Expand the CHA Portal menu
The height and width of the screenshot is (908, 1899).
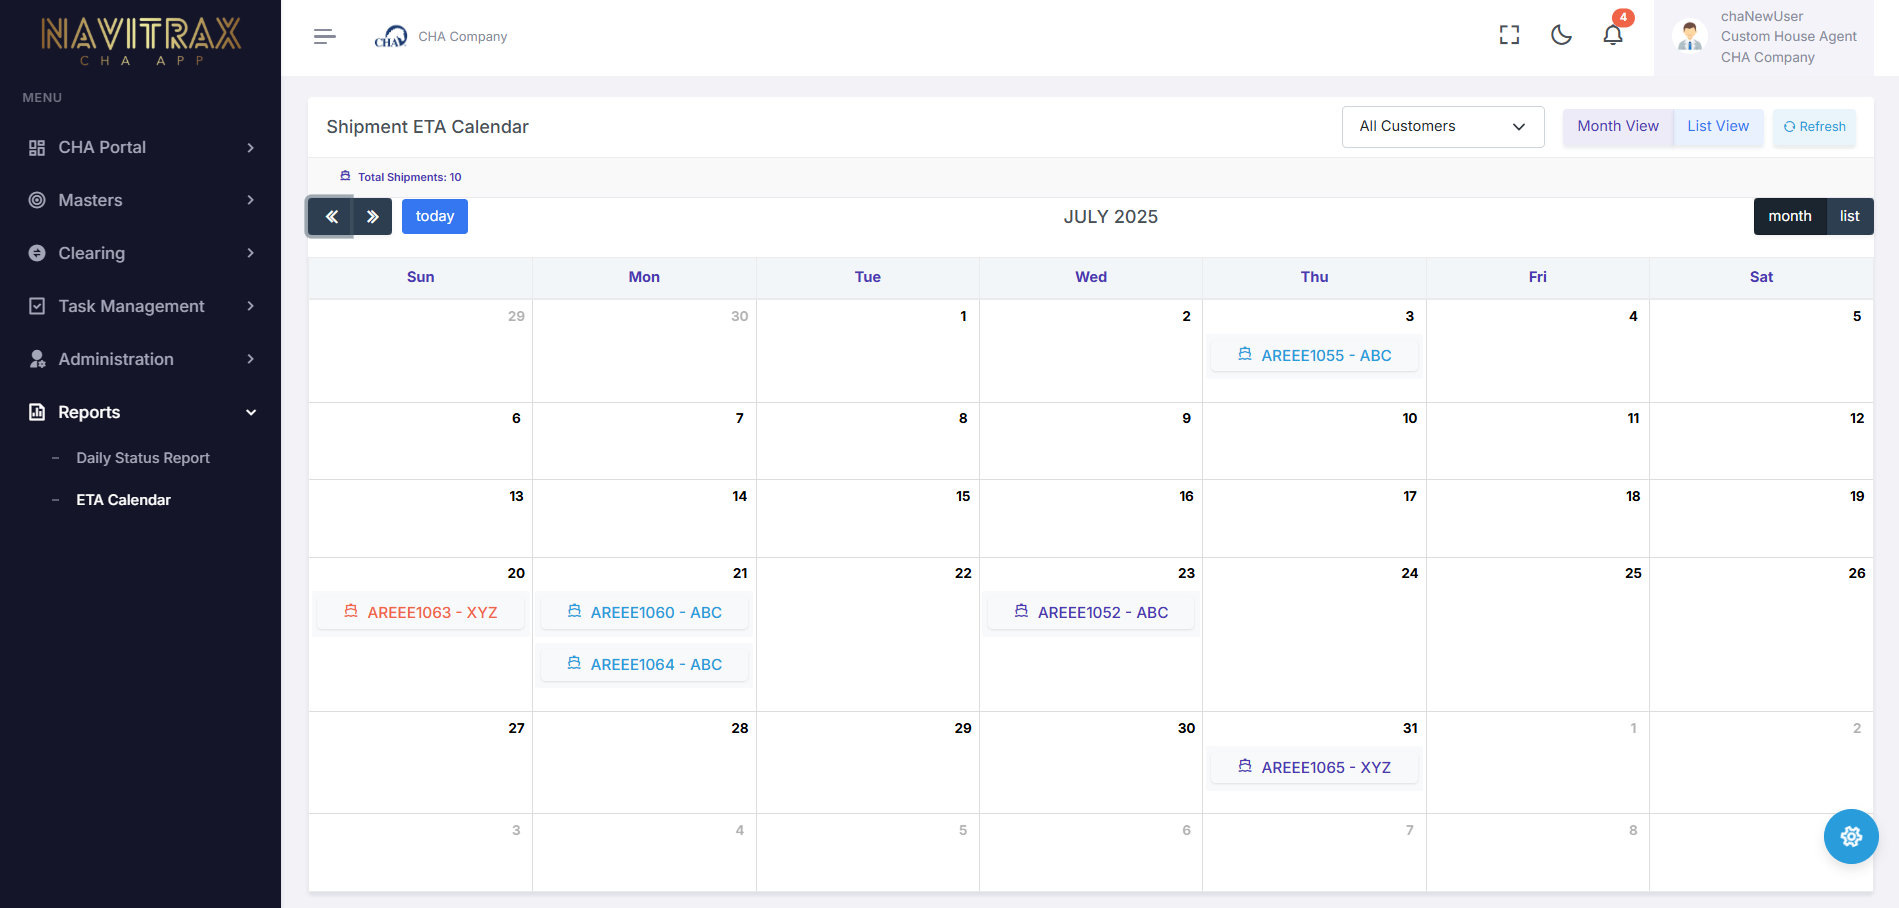140,148
